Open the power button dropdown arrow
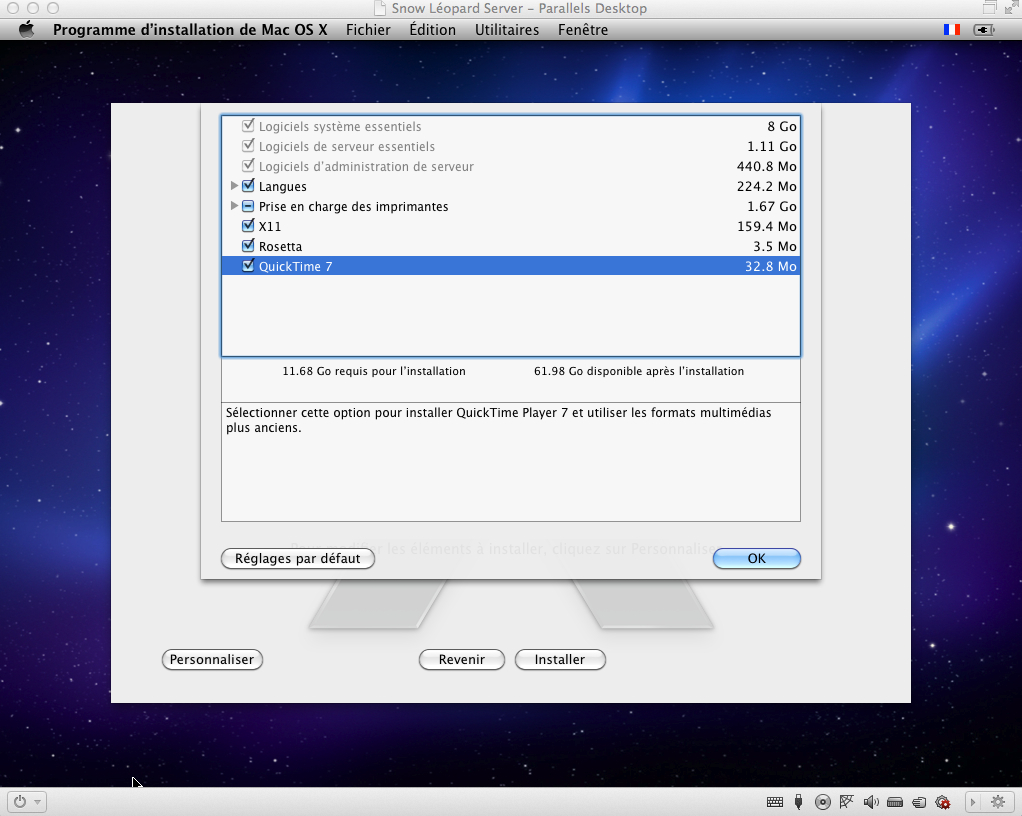 pyautogui.click(x=38, y=802)
